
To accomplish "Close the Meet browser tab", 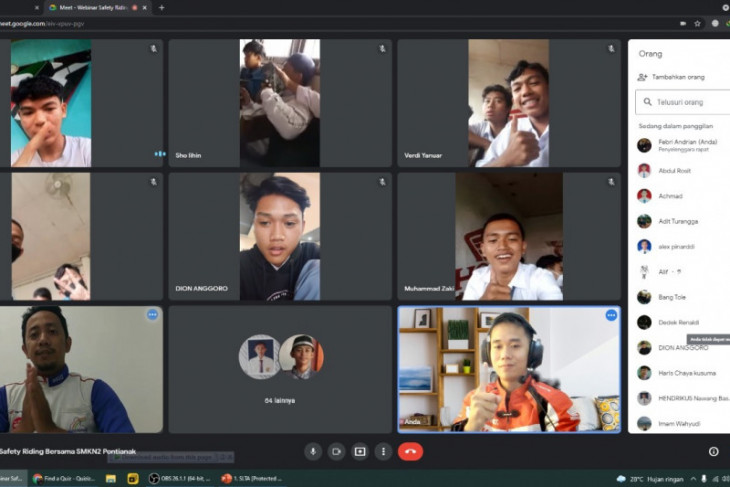I will 144,7.
